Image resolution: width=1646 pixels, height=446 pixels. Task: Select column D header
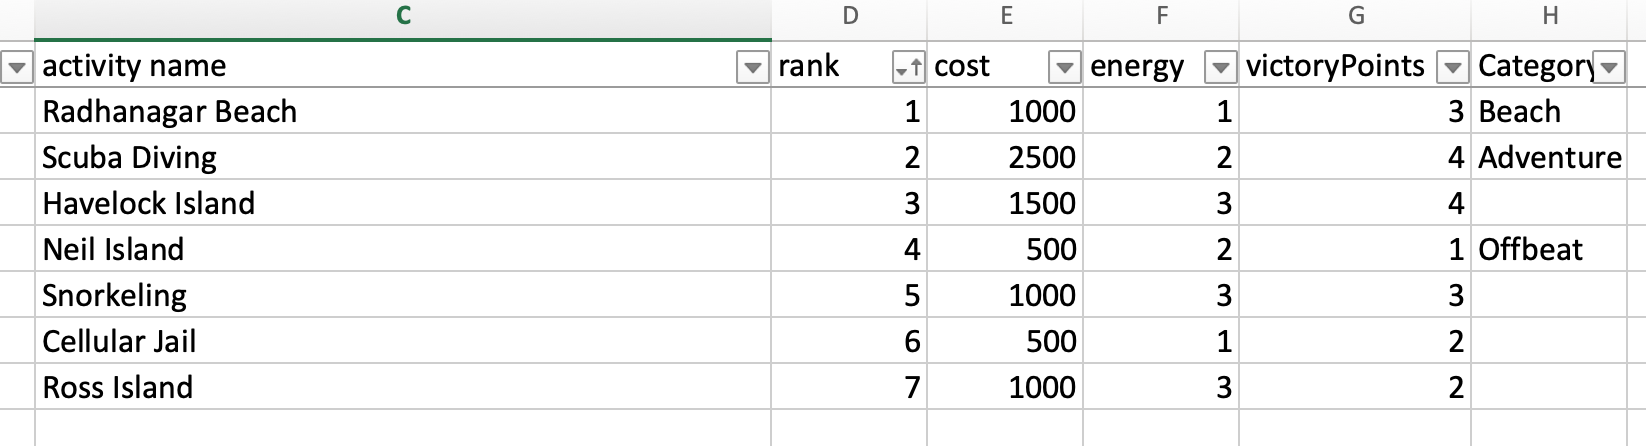click(x=850, y=15)
